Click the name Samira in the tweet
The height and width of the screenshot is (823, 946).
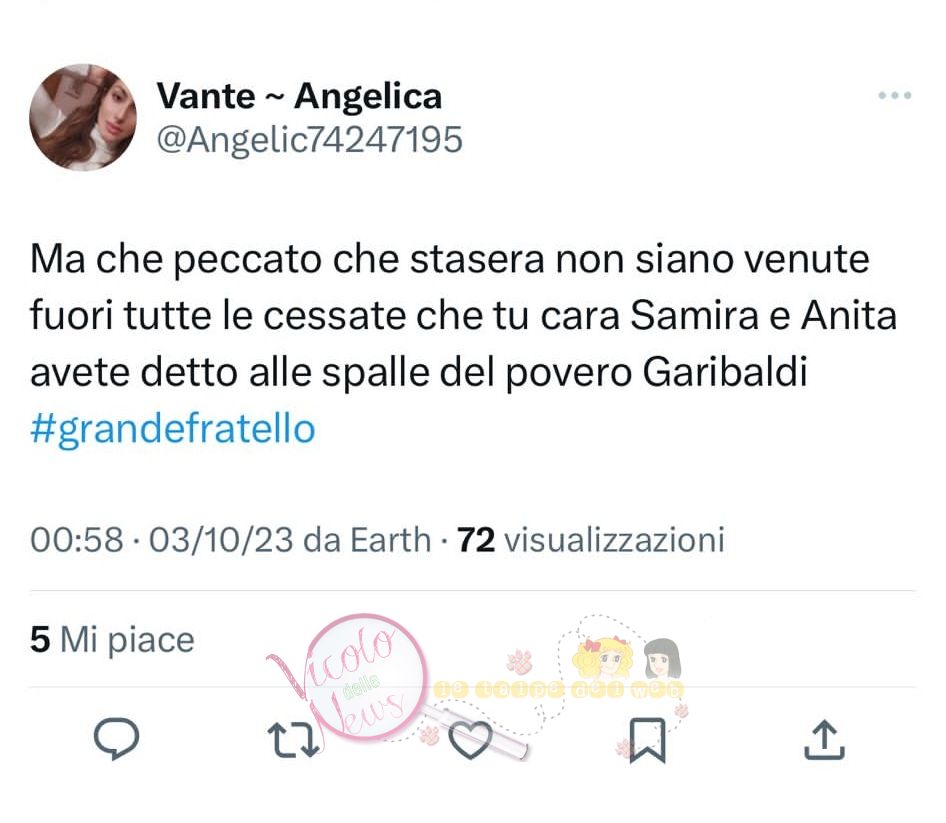click(694, 316)
